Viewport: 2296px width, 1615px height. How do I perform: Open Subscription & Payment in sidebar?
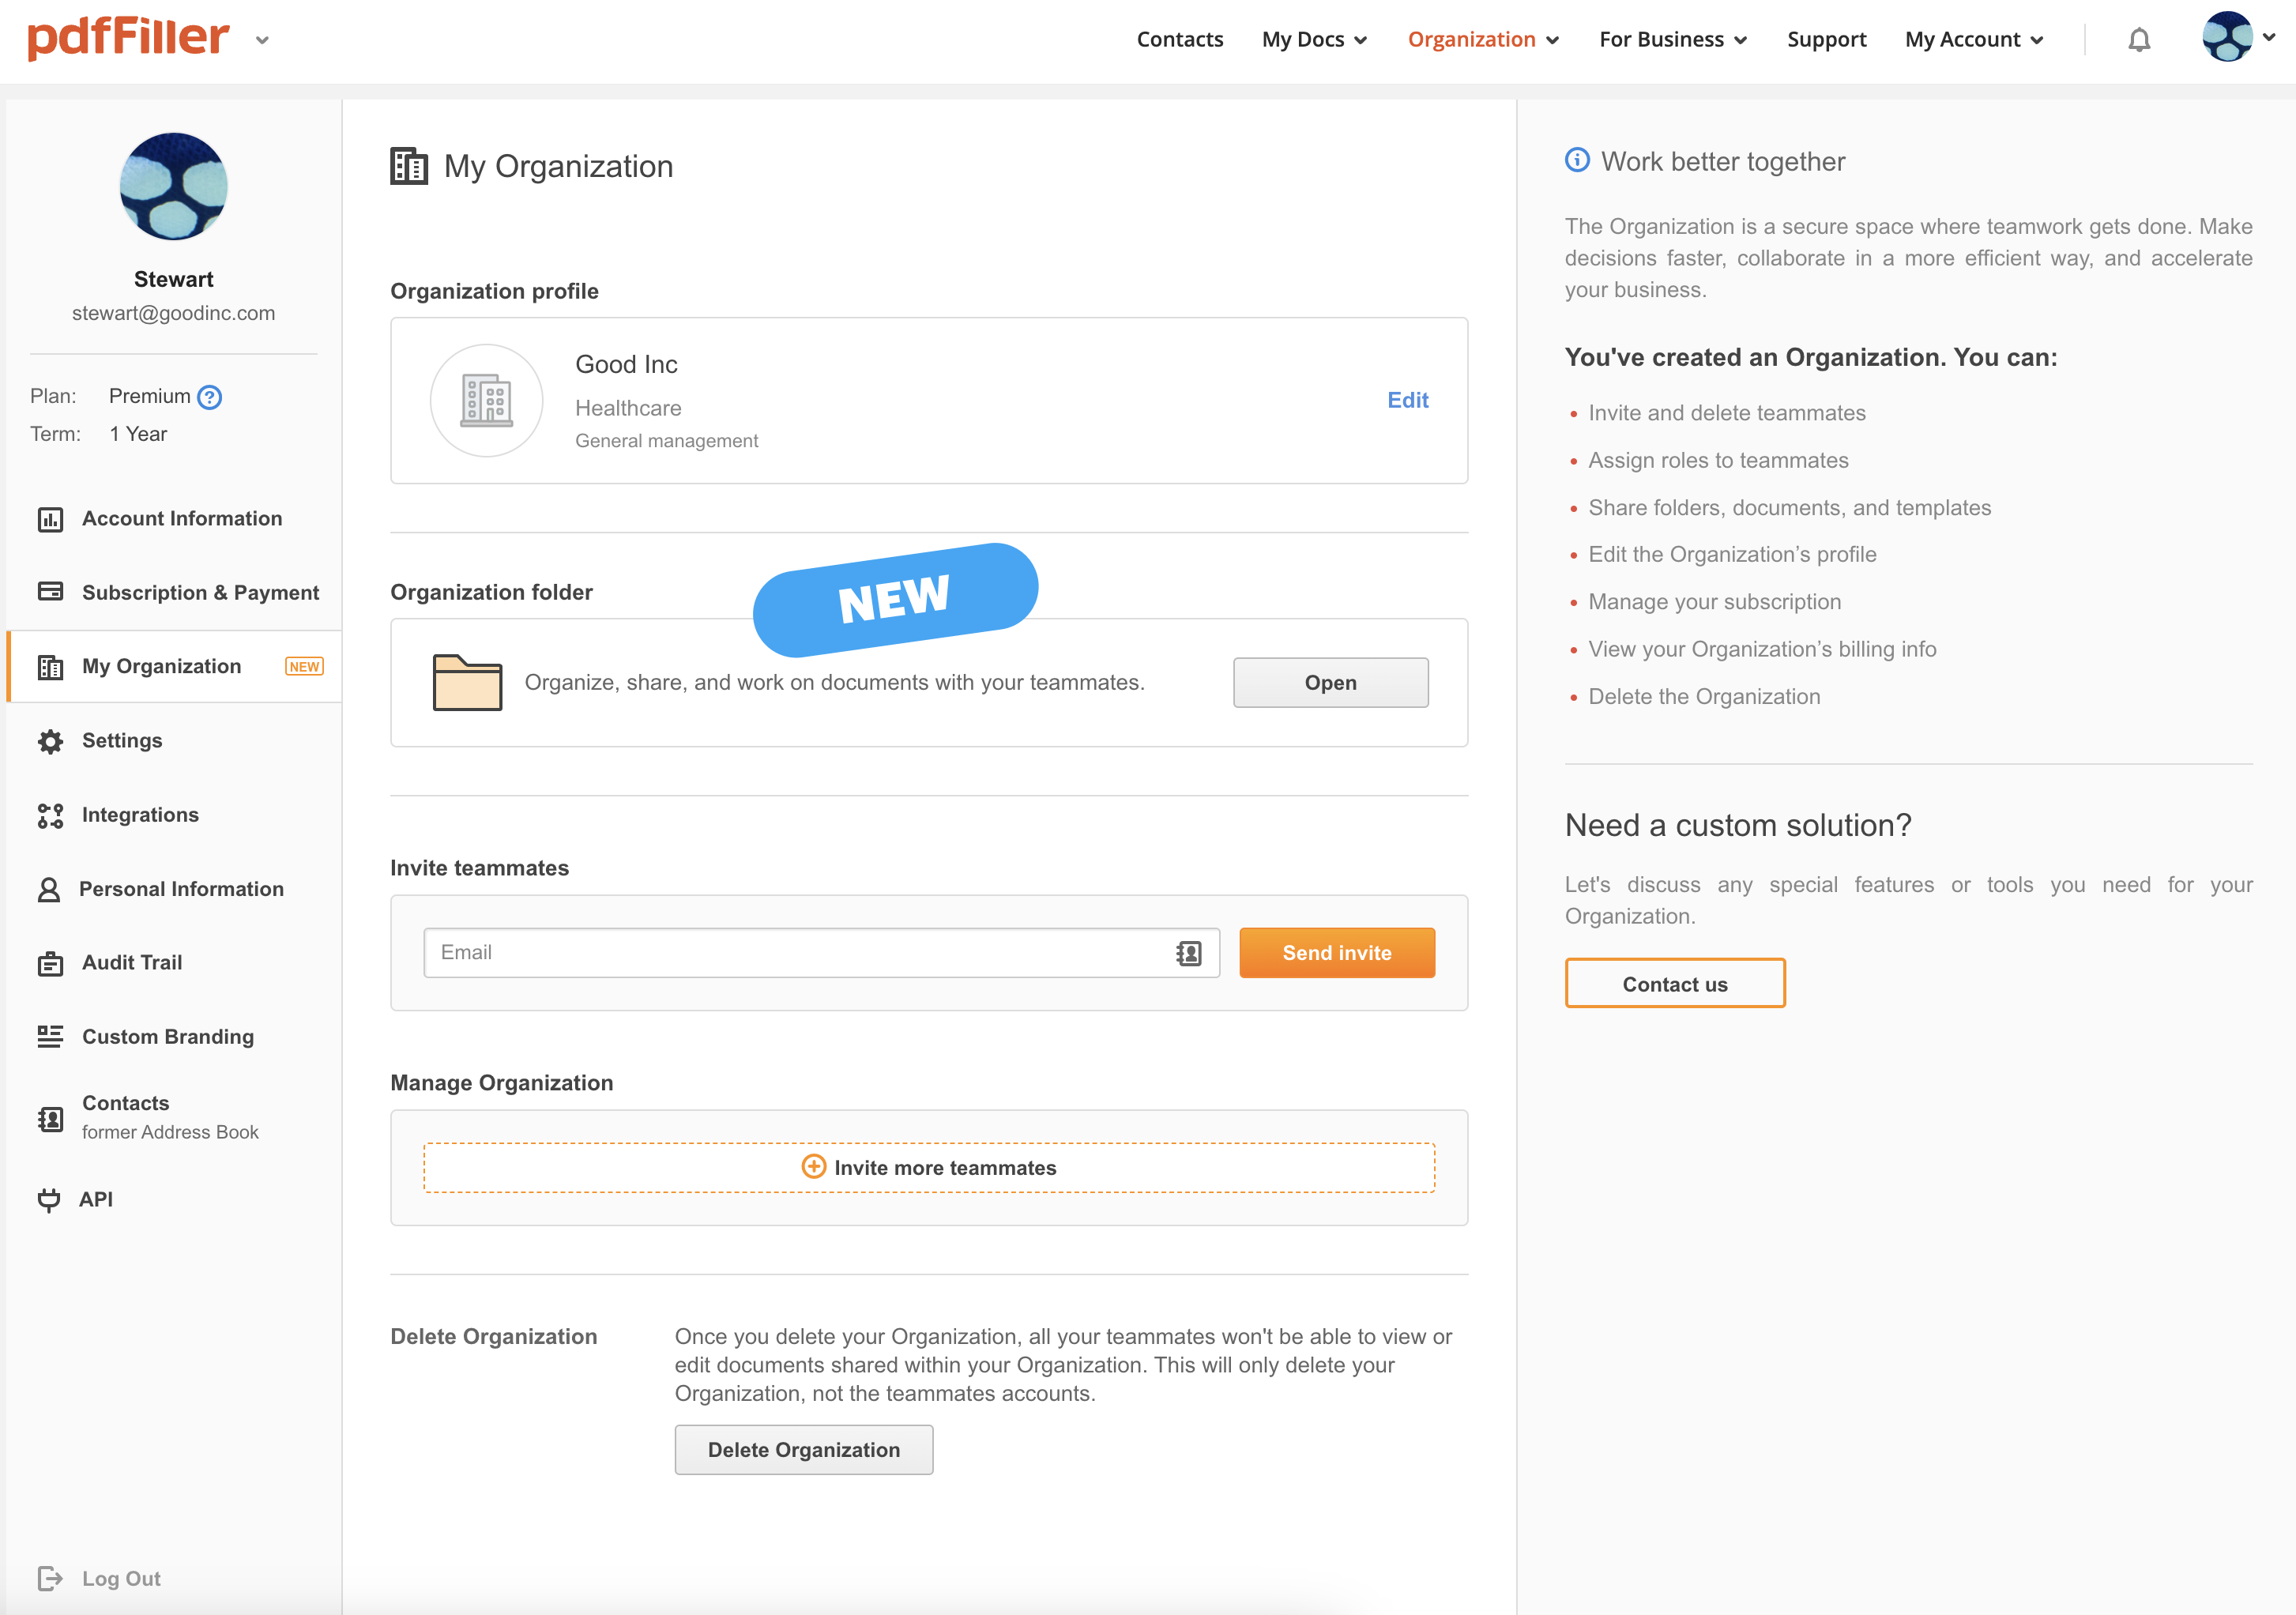(200, 592)
